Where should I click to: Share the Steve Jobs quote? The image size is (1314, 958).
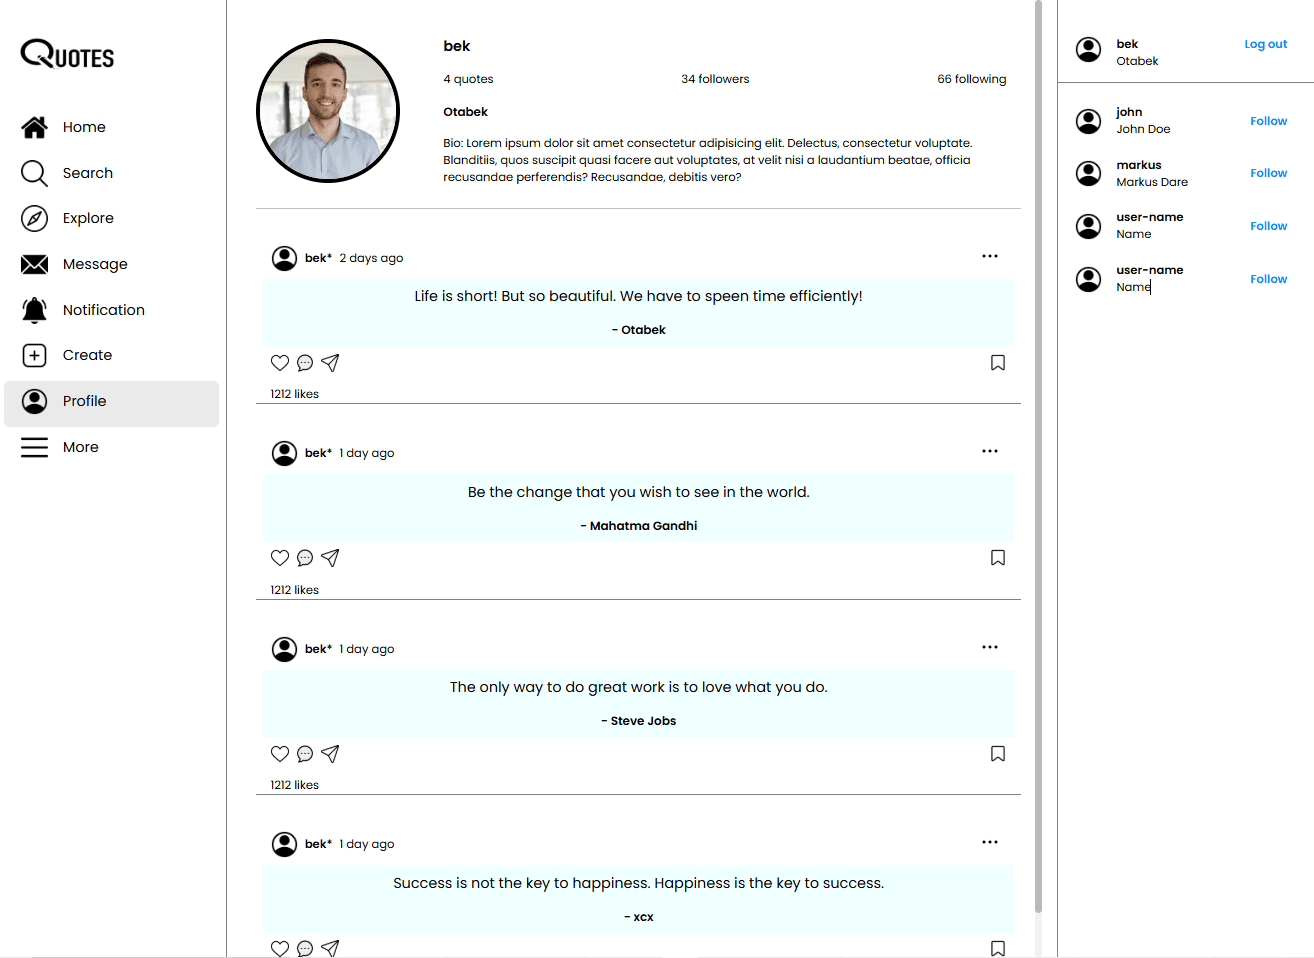330,754
